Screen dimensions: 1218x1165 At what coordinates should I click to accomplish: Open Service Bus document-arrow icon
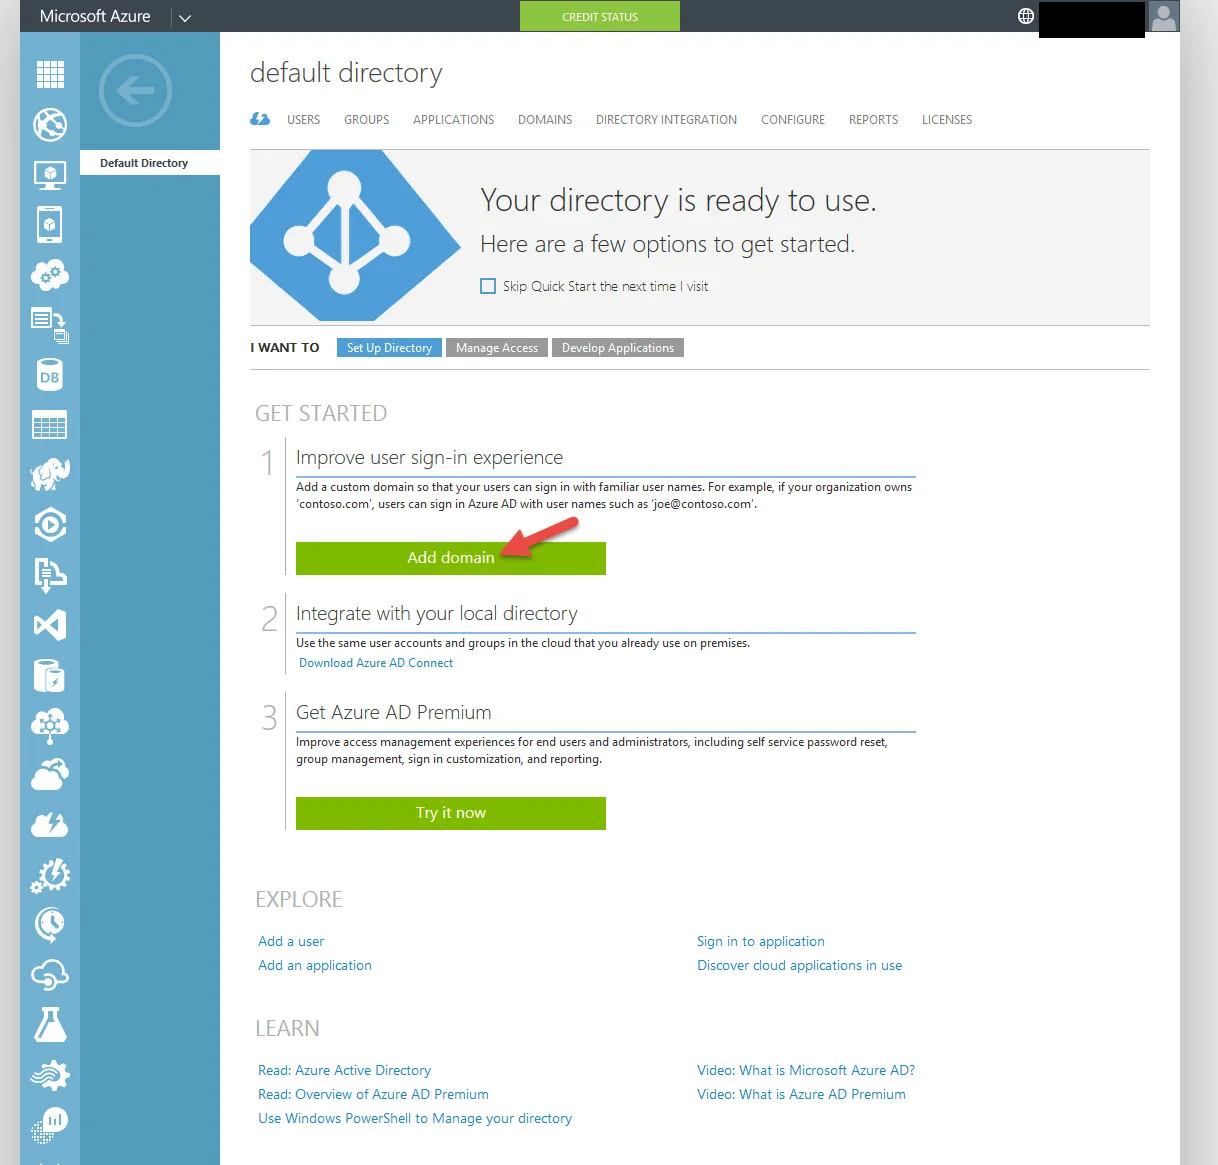pos(50,575)
